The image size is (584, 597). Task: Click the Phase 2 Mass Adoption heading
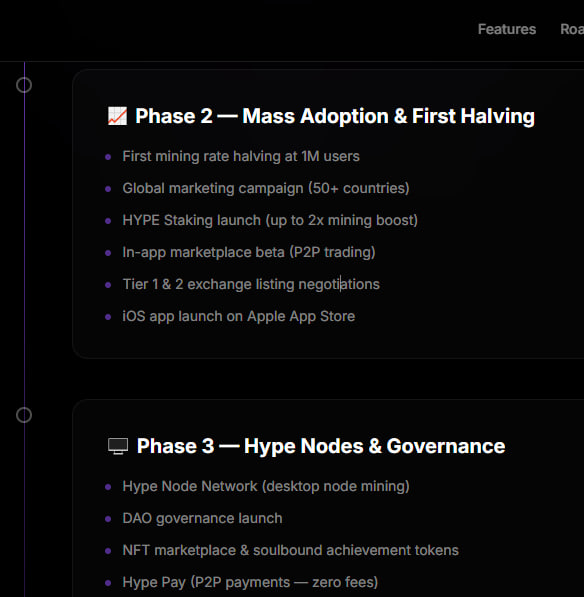(x=335, y=116)
